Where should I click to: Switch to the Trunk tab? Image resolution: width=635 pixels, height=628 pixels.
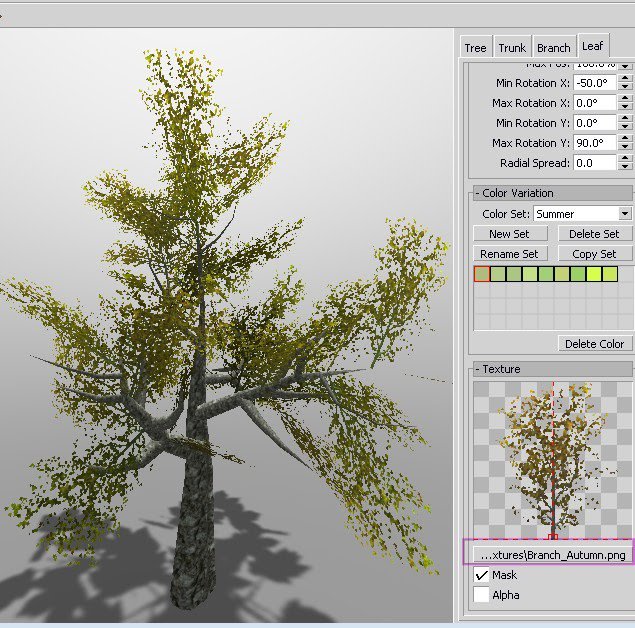pyautogui.click(x=512, y=47)
